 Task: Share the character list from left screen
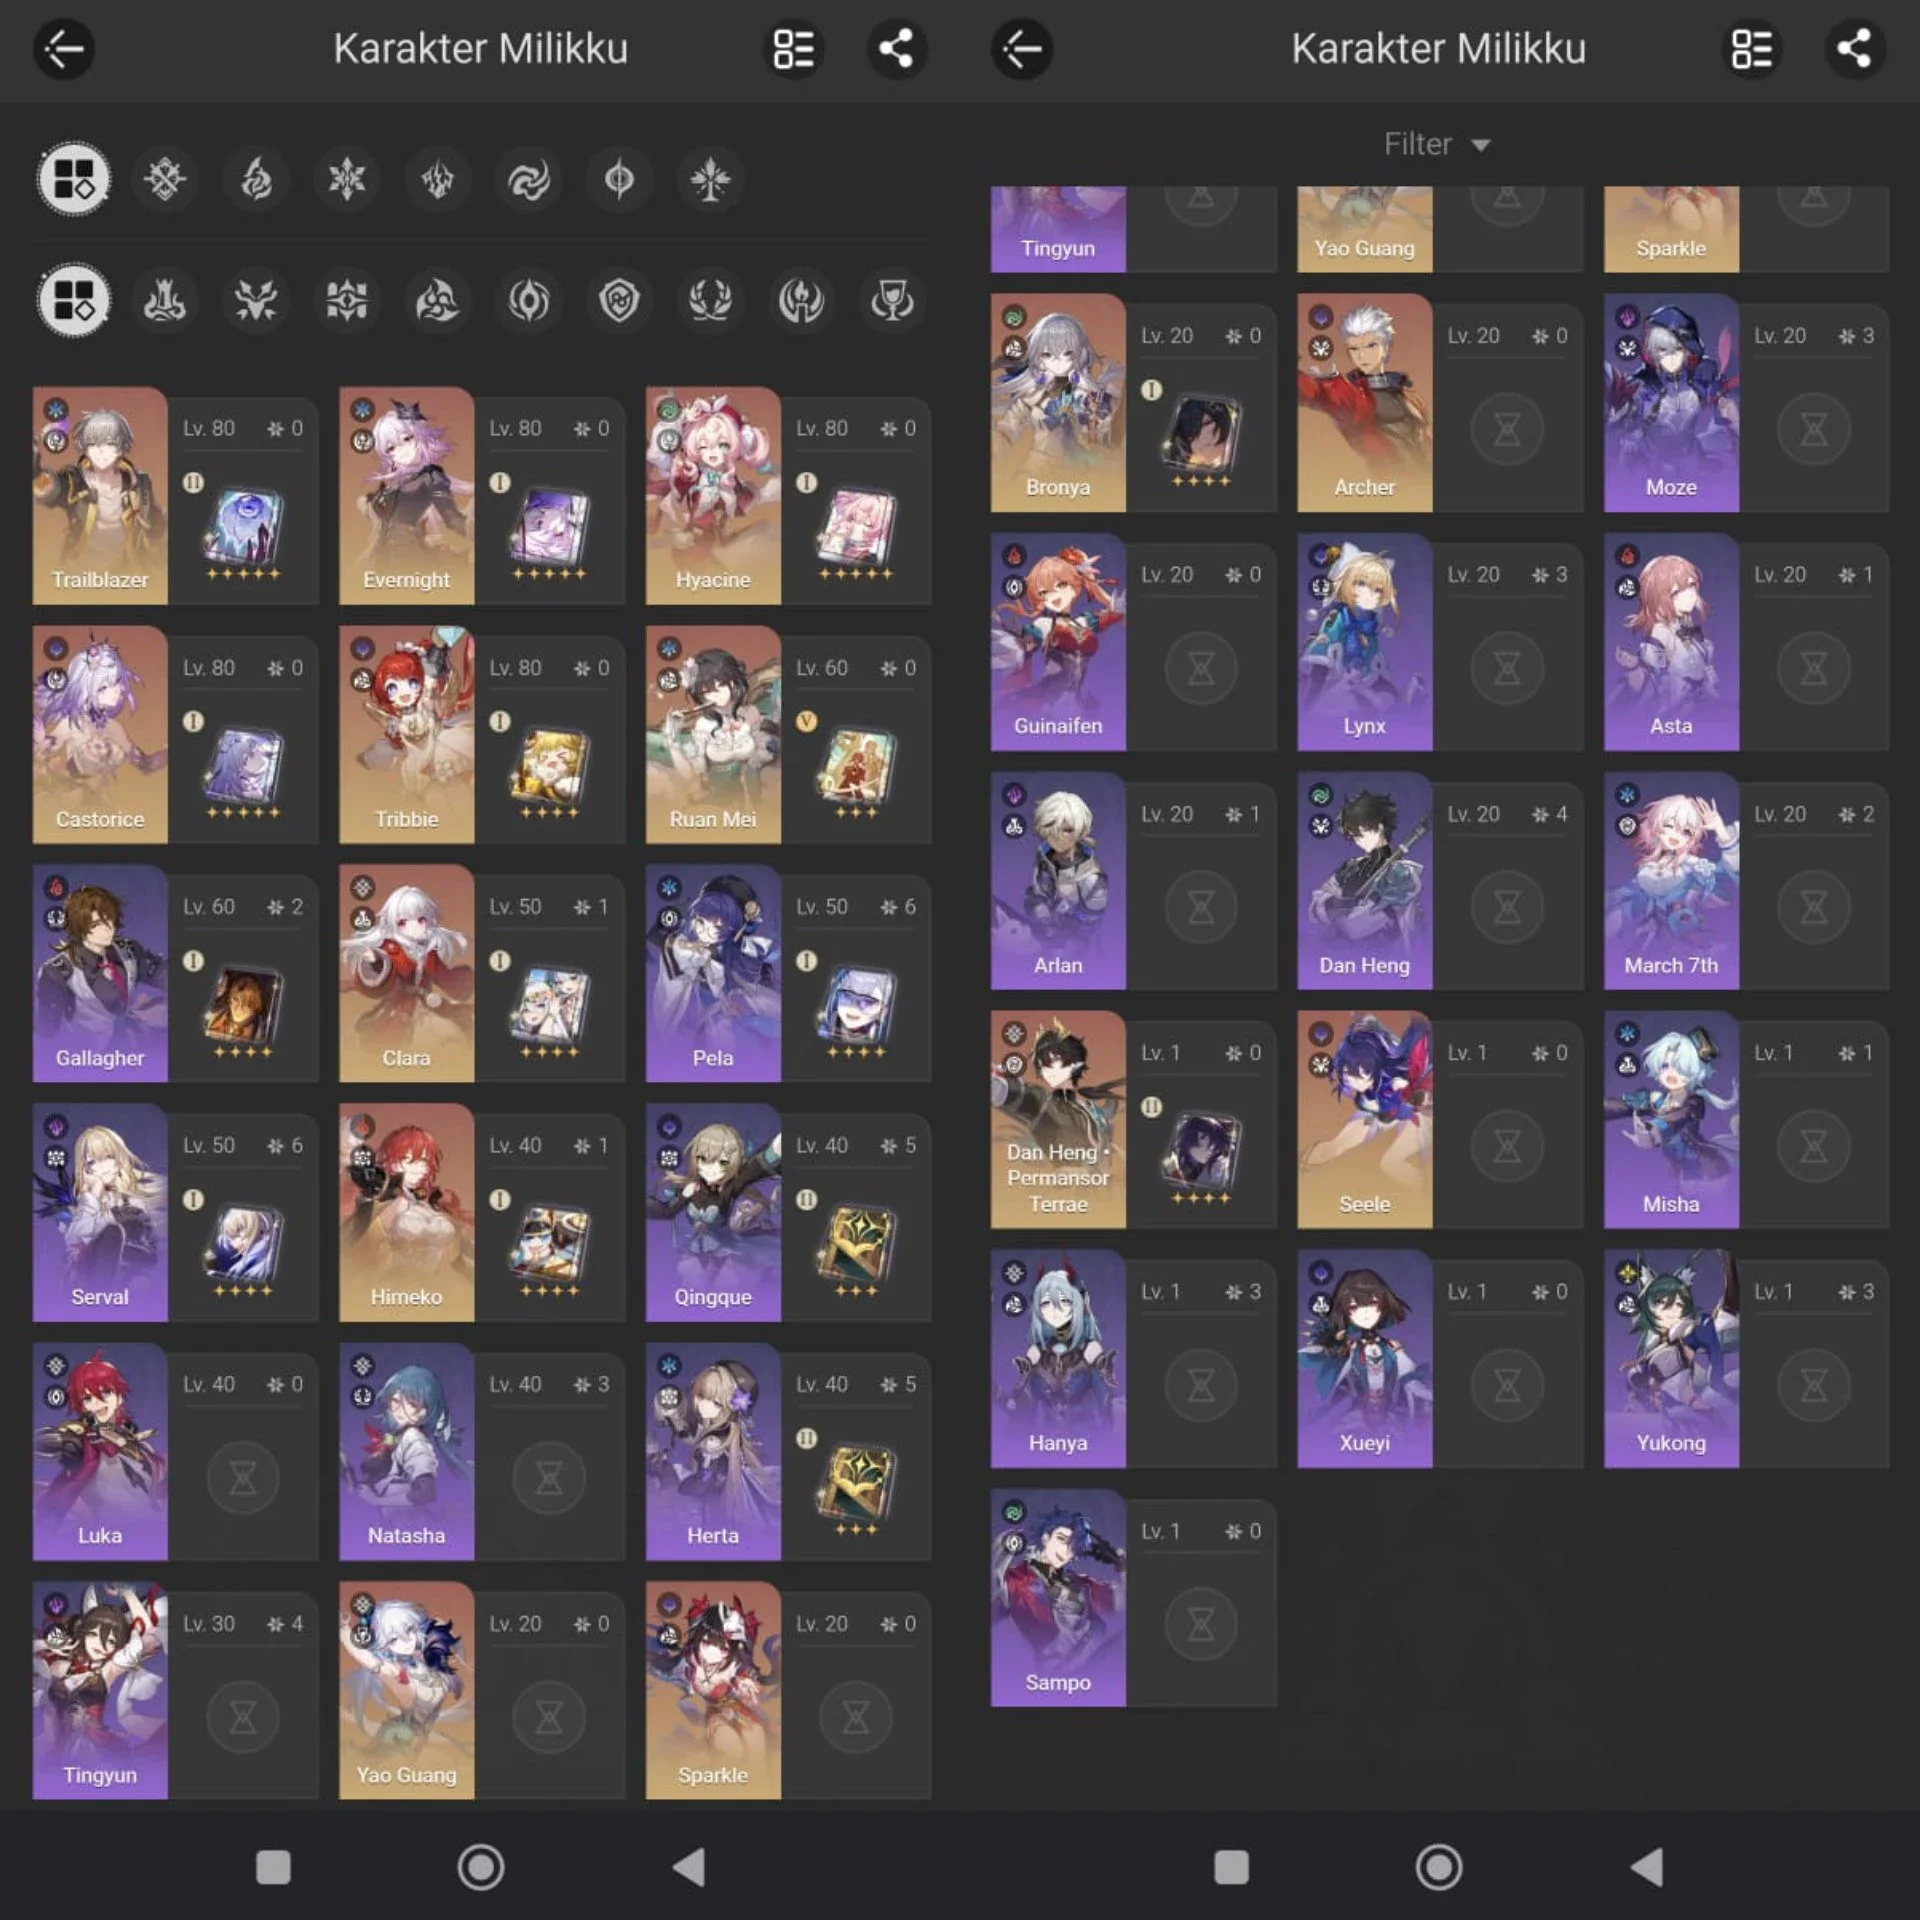[896, 49]
